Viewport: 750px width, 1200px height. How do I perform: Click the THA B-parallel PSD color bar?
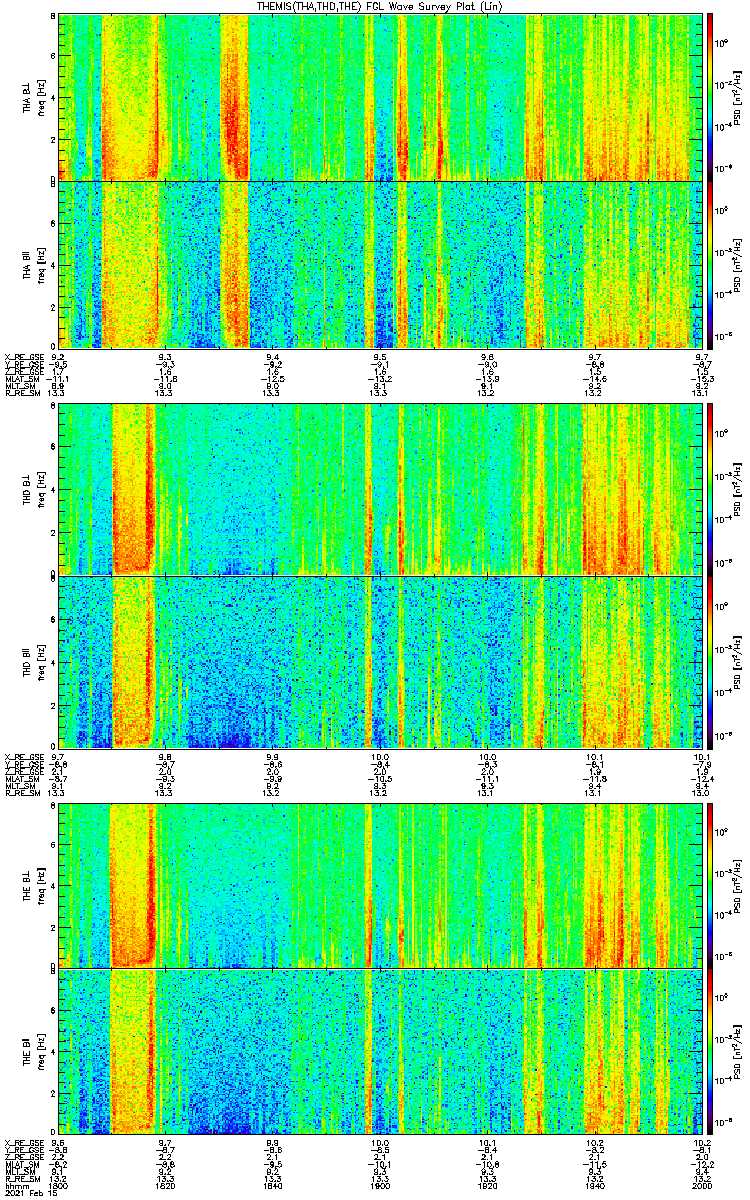709,264
